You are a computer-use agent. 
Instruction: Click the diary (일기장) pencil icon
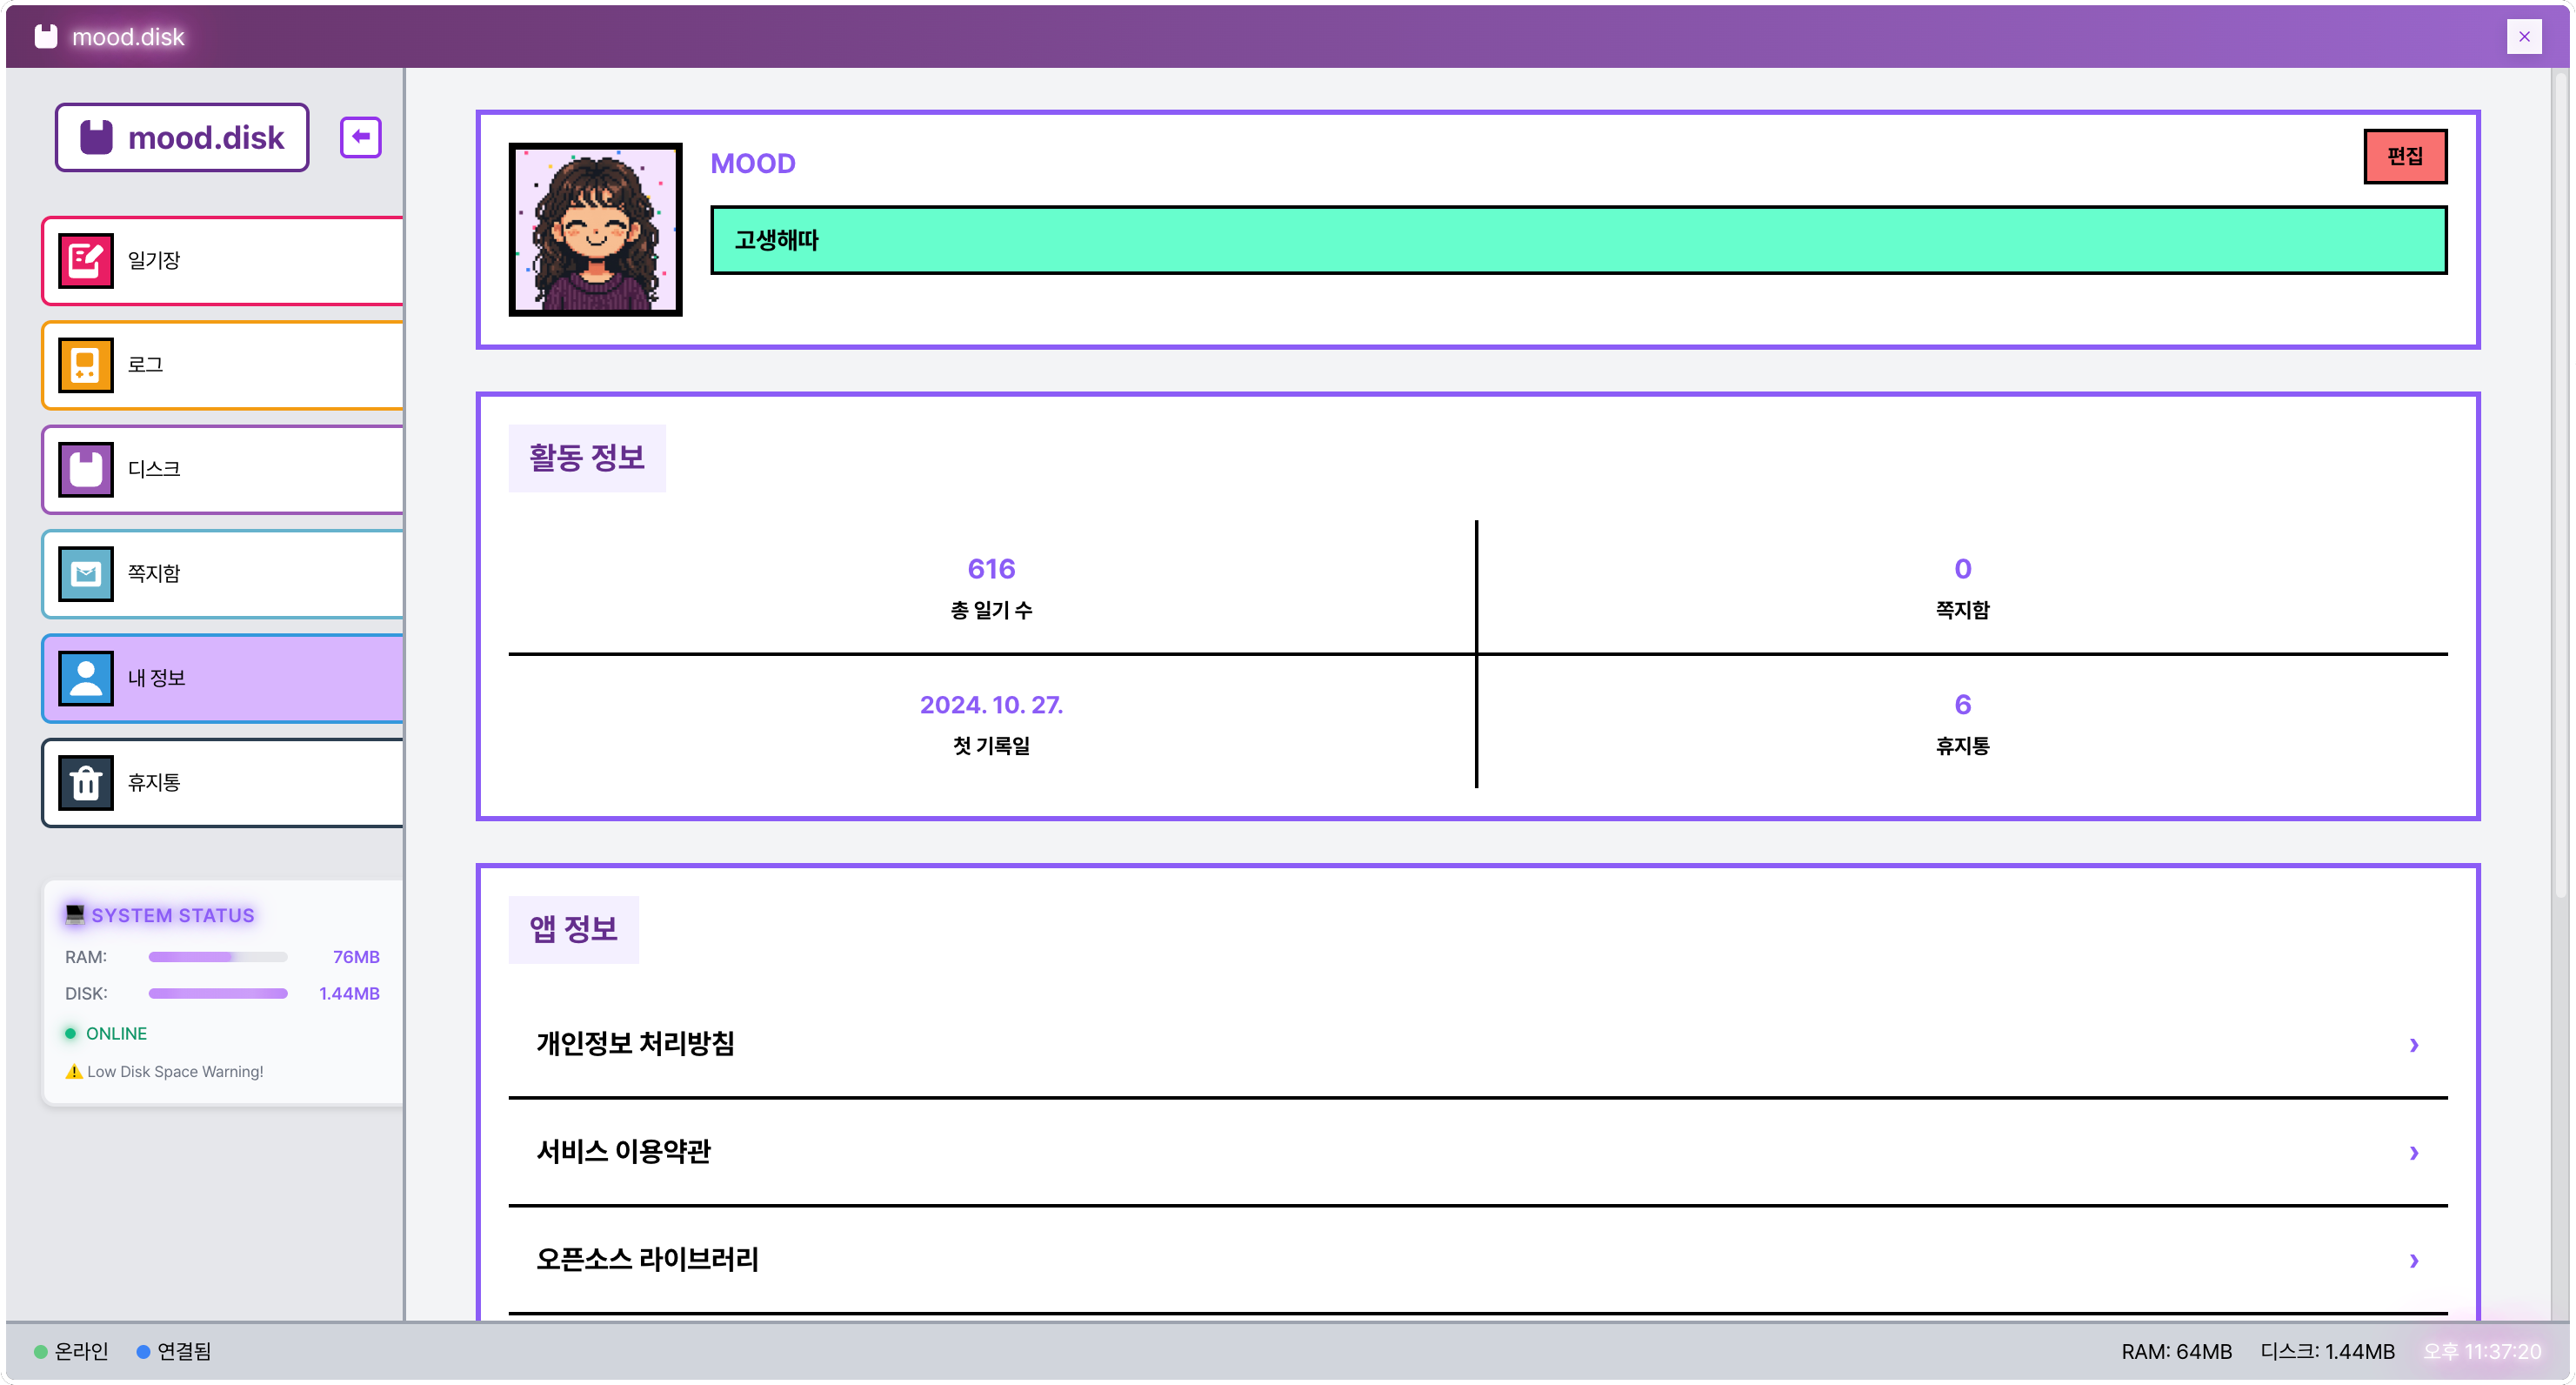click(85, 260)
